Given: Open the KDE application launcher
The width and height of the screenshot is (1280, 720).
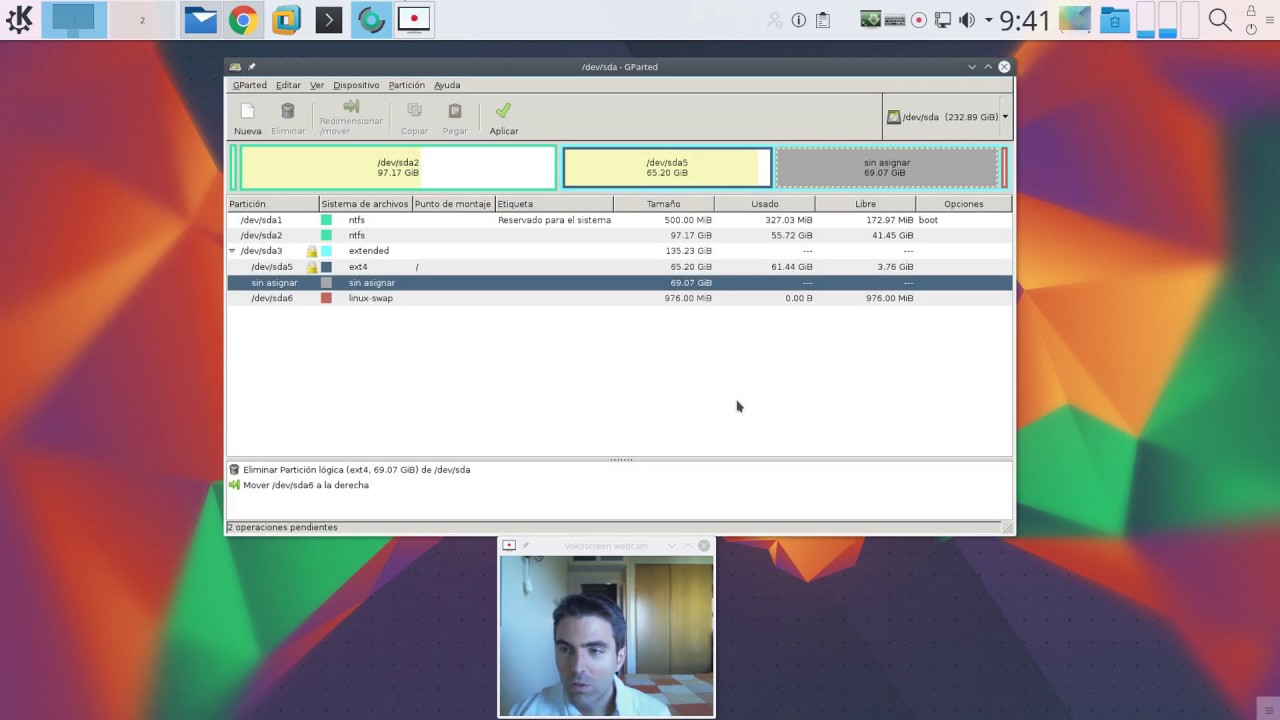Looking at the screenshot, I should pos(19,19).
